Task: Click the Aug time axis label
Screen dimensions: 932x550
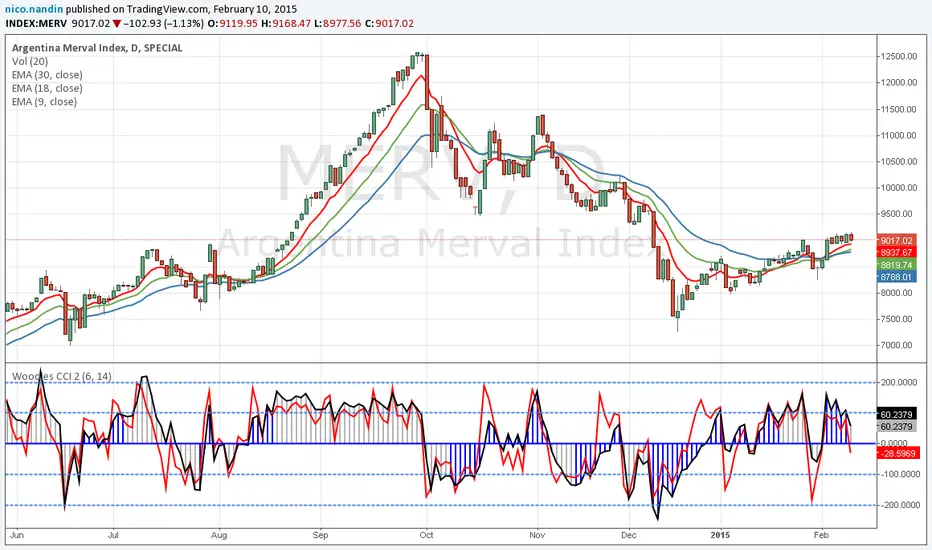Action: click(219, 535)
